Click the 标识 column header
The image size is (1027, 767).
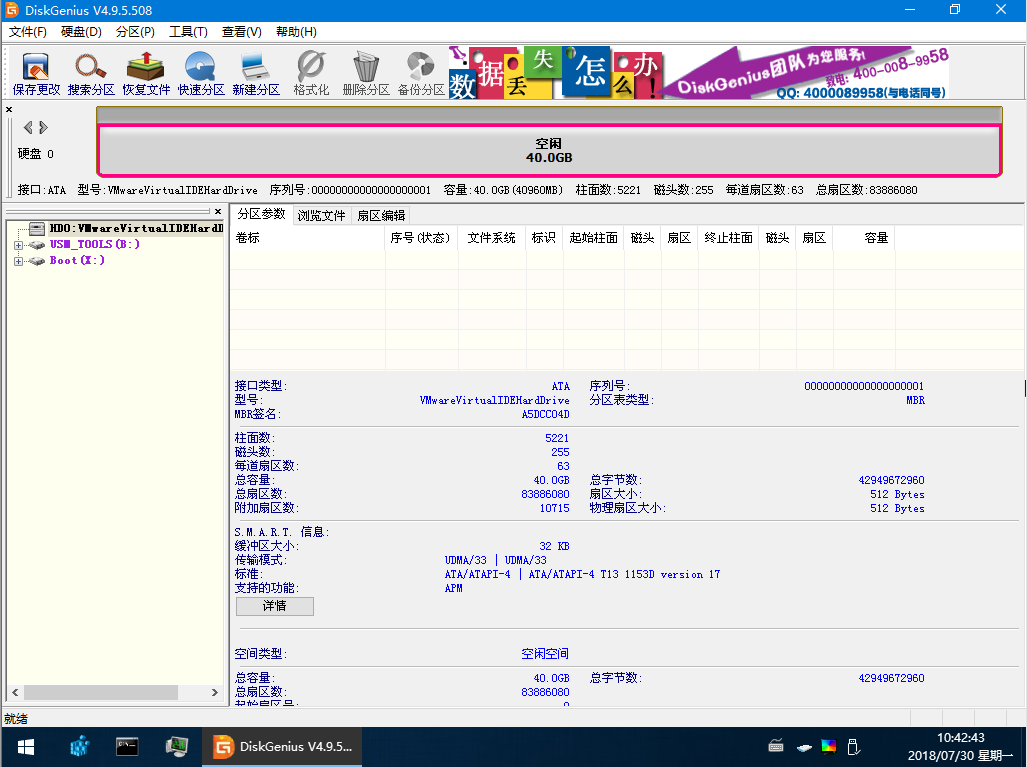coord(544,238)
